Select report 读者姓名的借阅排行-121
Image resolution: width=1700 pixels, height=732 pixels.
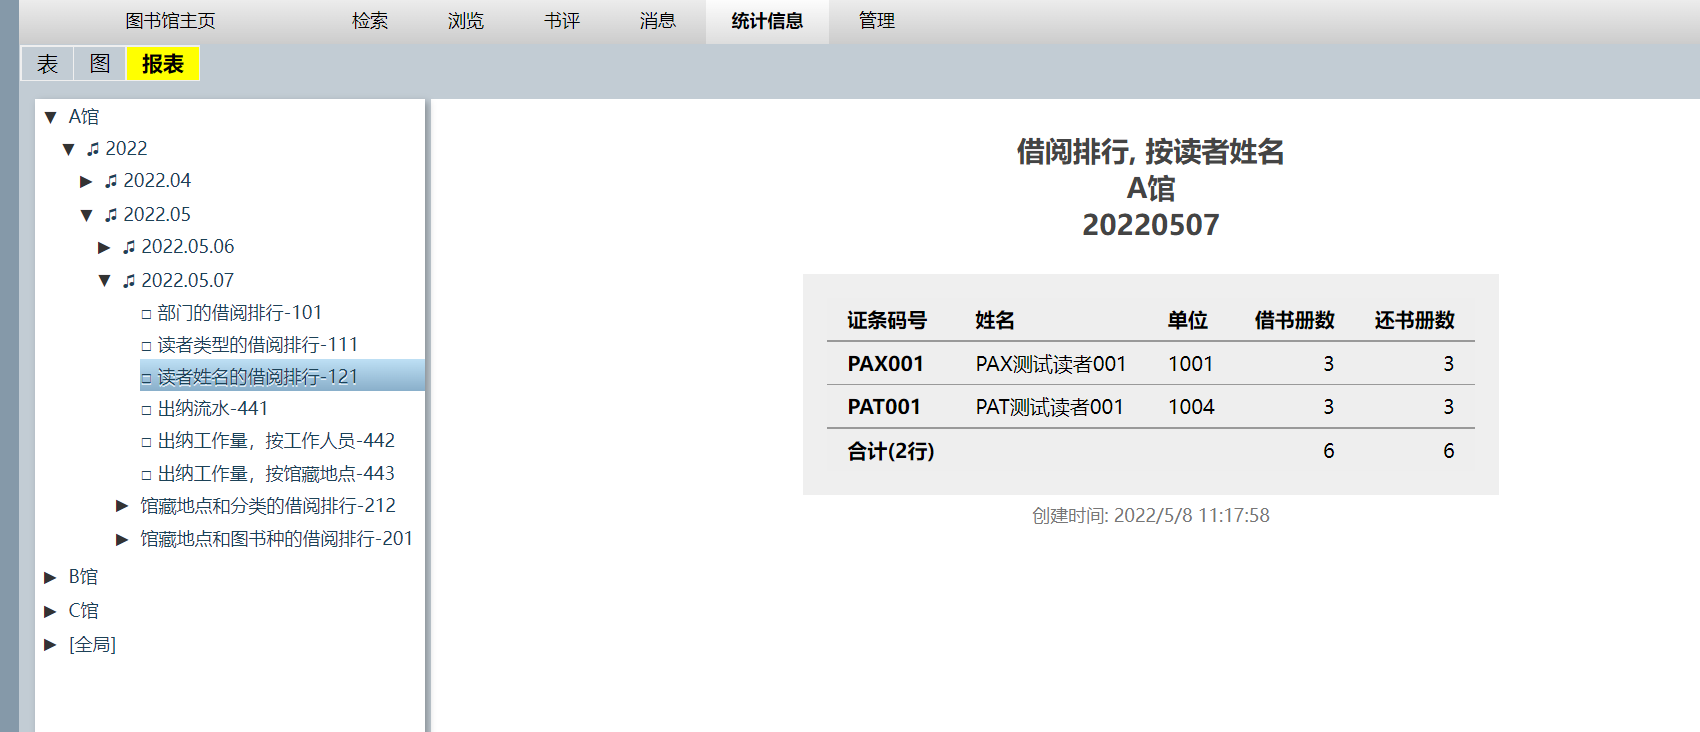coord(258,377)
